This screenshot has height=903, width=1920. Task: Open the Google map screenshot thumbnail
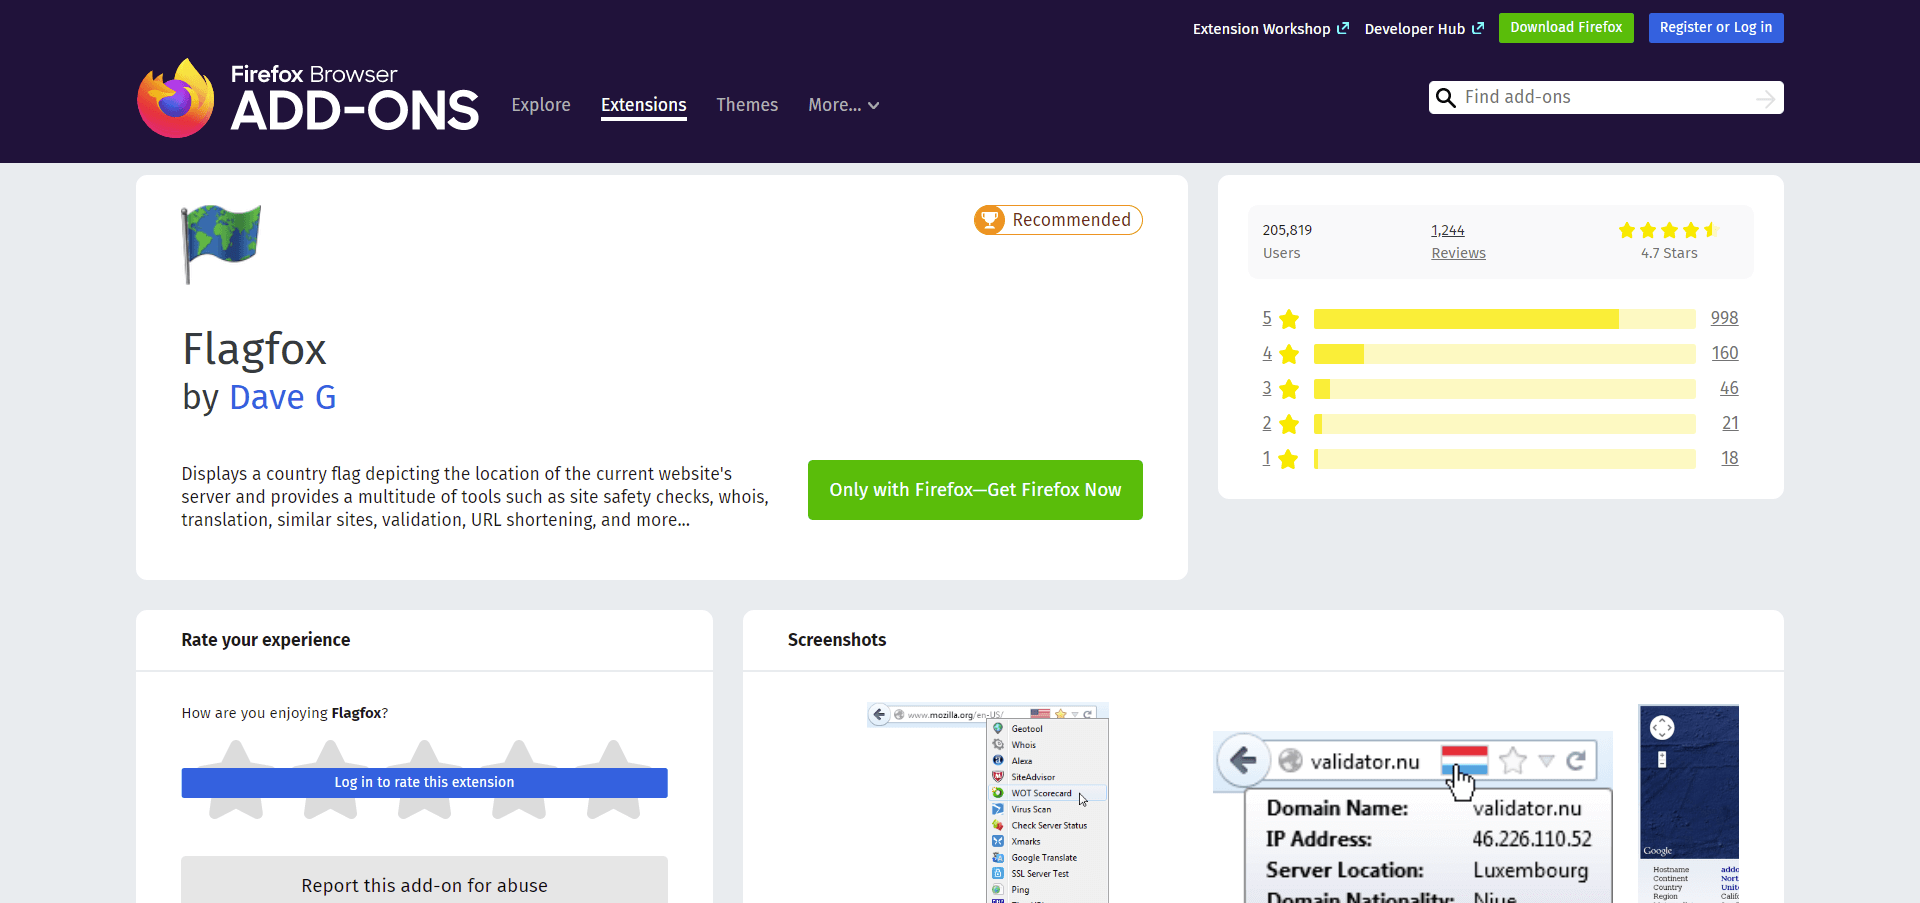click(1689, 804)
